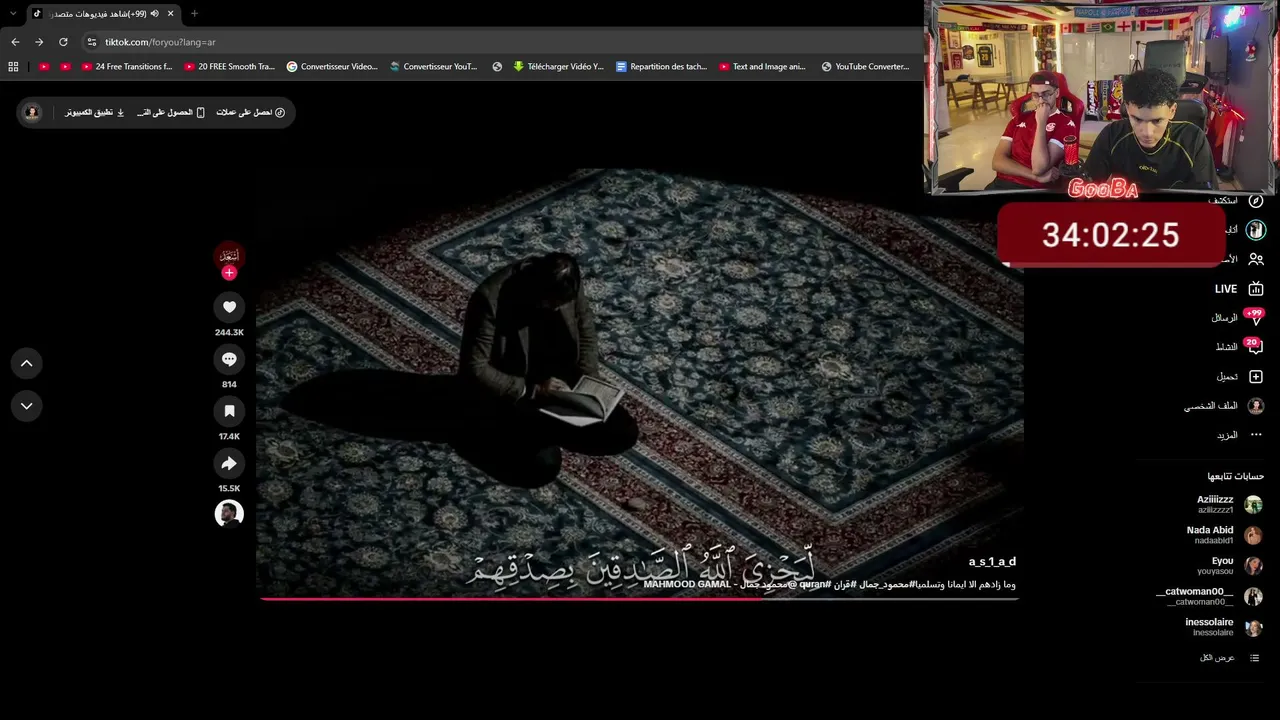
Task: Go back with the browser back arrow
Action: point(15,42)
